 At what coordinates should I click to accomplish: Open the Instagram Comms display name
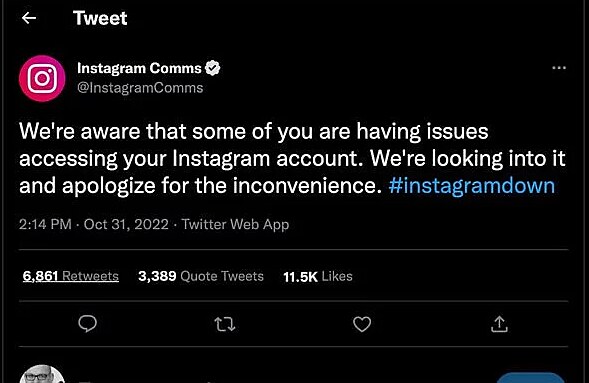click(x=139, y=68)
